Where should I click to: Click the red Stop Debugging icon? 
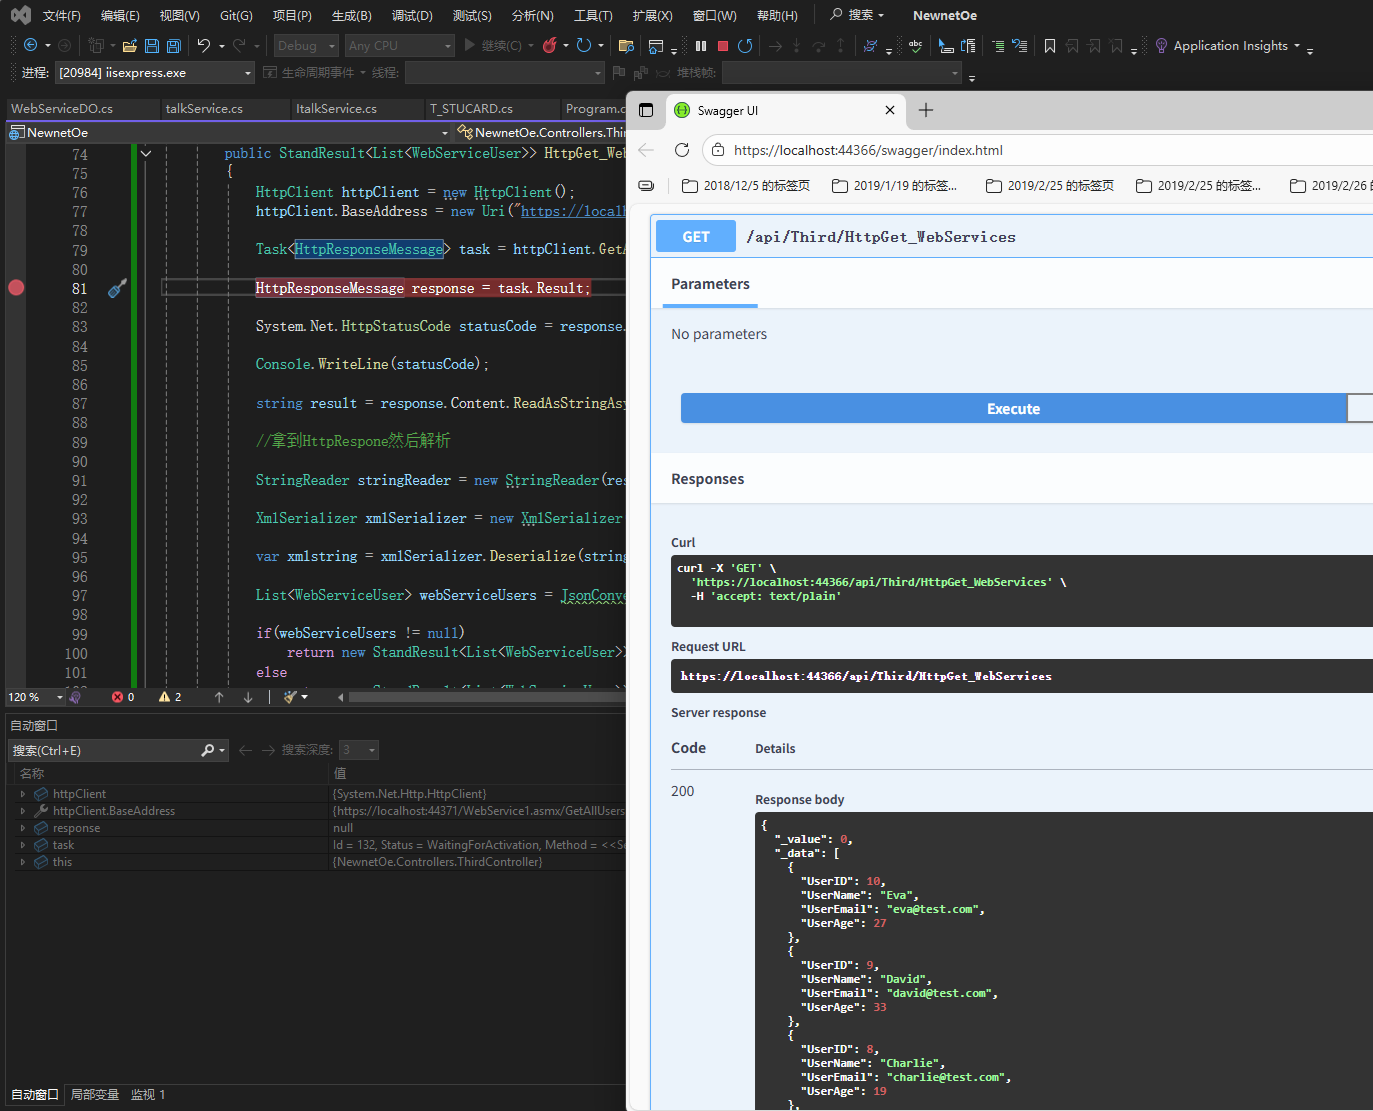(x=722, y=46)
